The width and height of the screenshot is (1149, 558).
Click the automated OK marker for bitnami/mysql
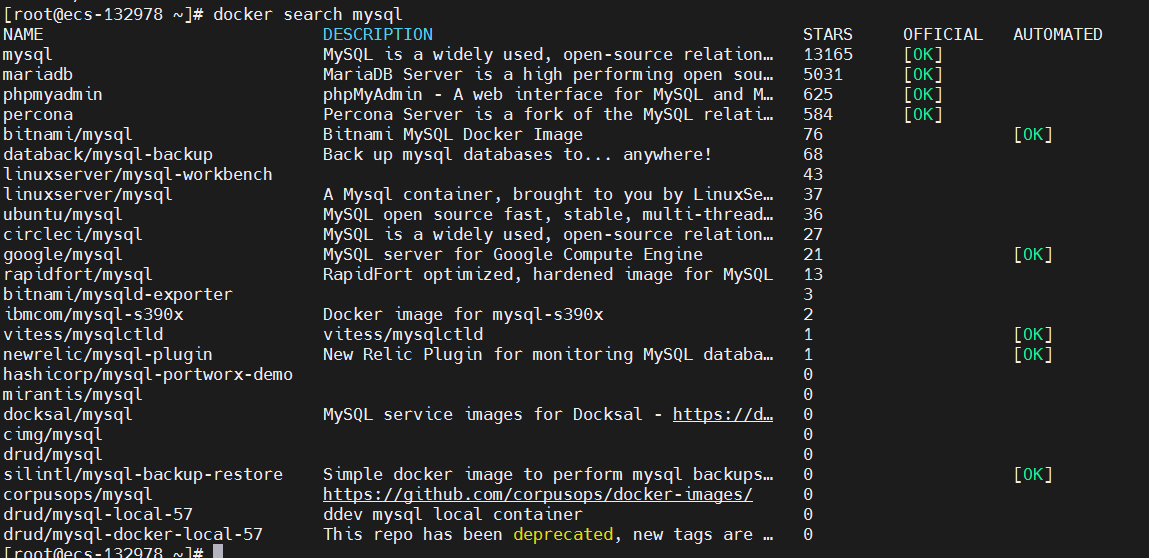(x=1032, y=135)
